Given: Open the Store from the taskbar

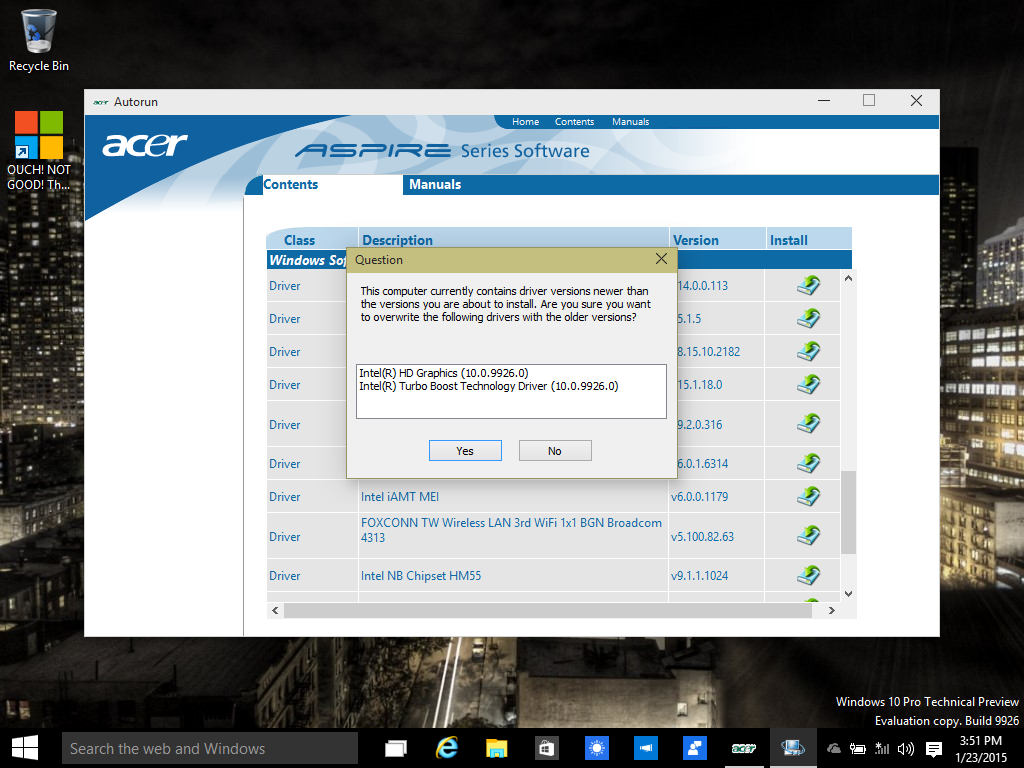Looking at the screenshot, I should coord(546,748).
